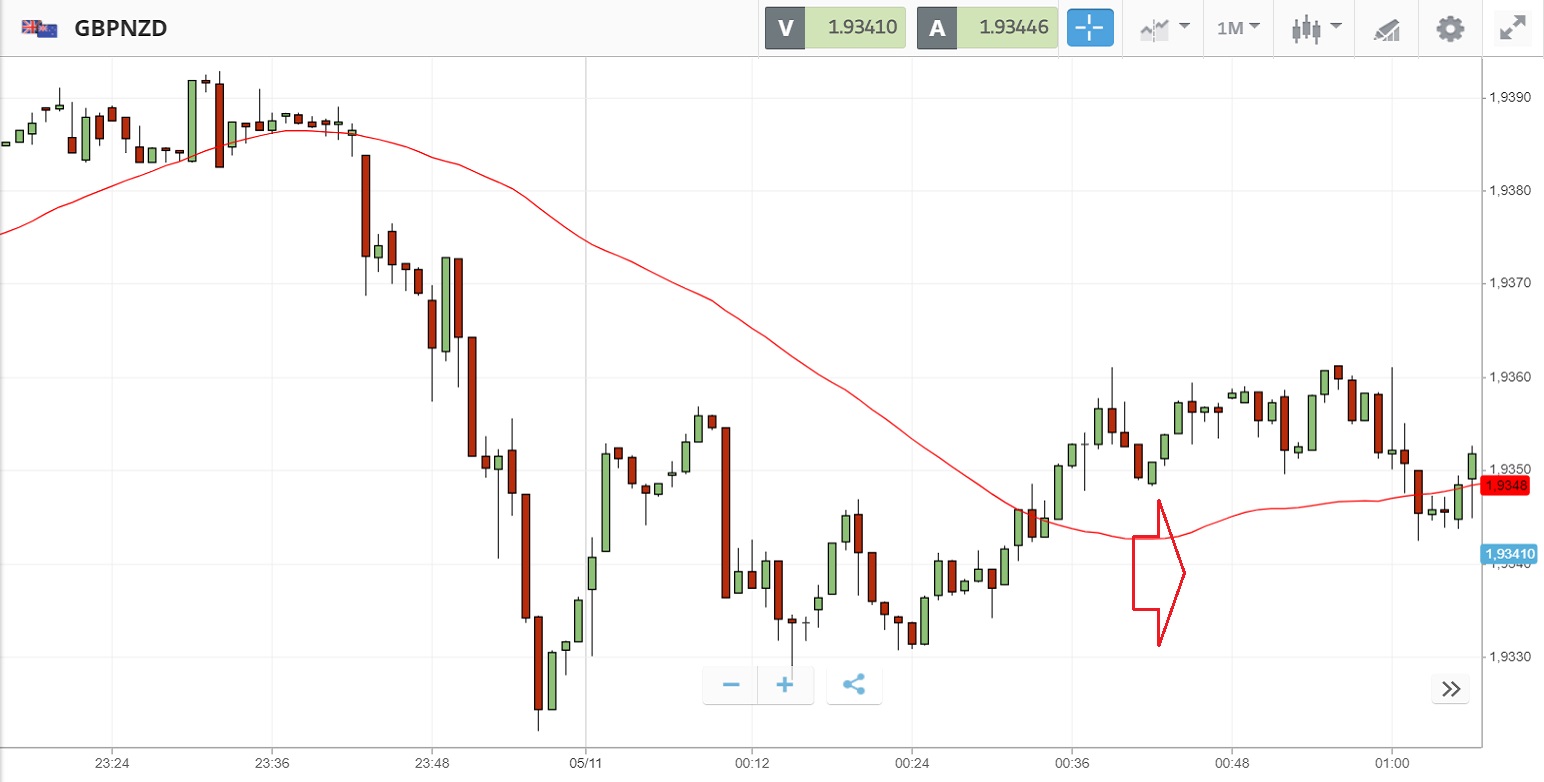Zoom in the chart with plus button
The image size is (1544, 782).
pos(785,685)
